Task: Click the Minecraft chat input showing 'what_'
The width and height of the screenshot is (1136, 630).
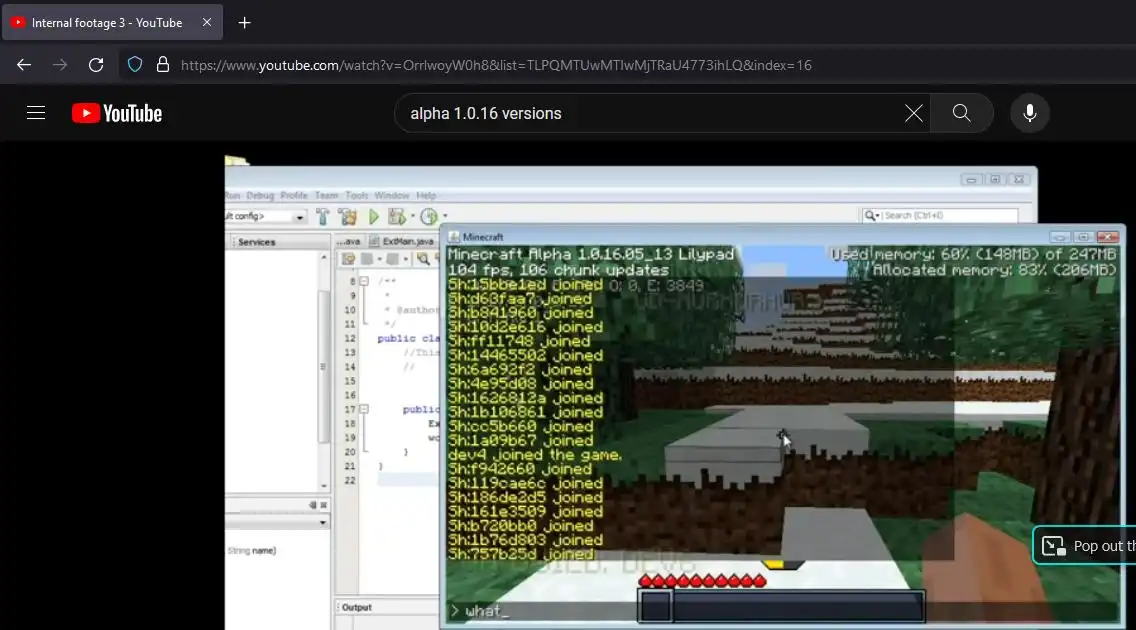Action: click(x=782, y=611)
